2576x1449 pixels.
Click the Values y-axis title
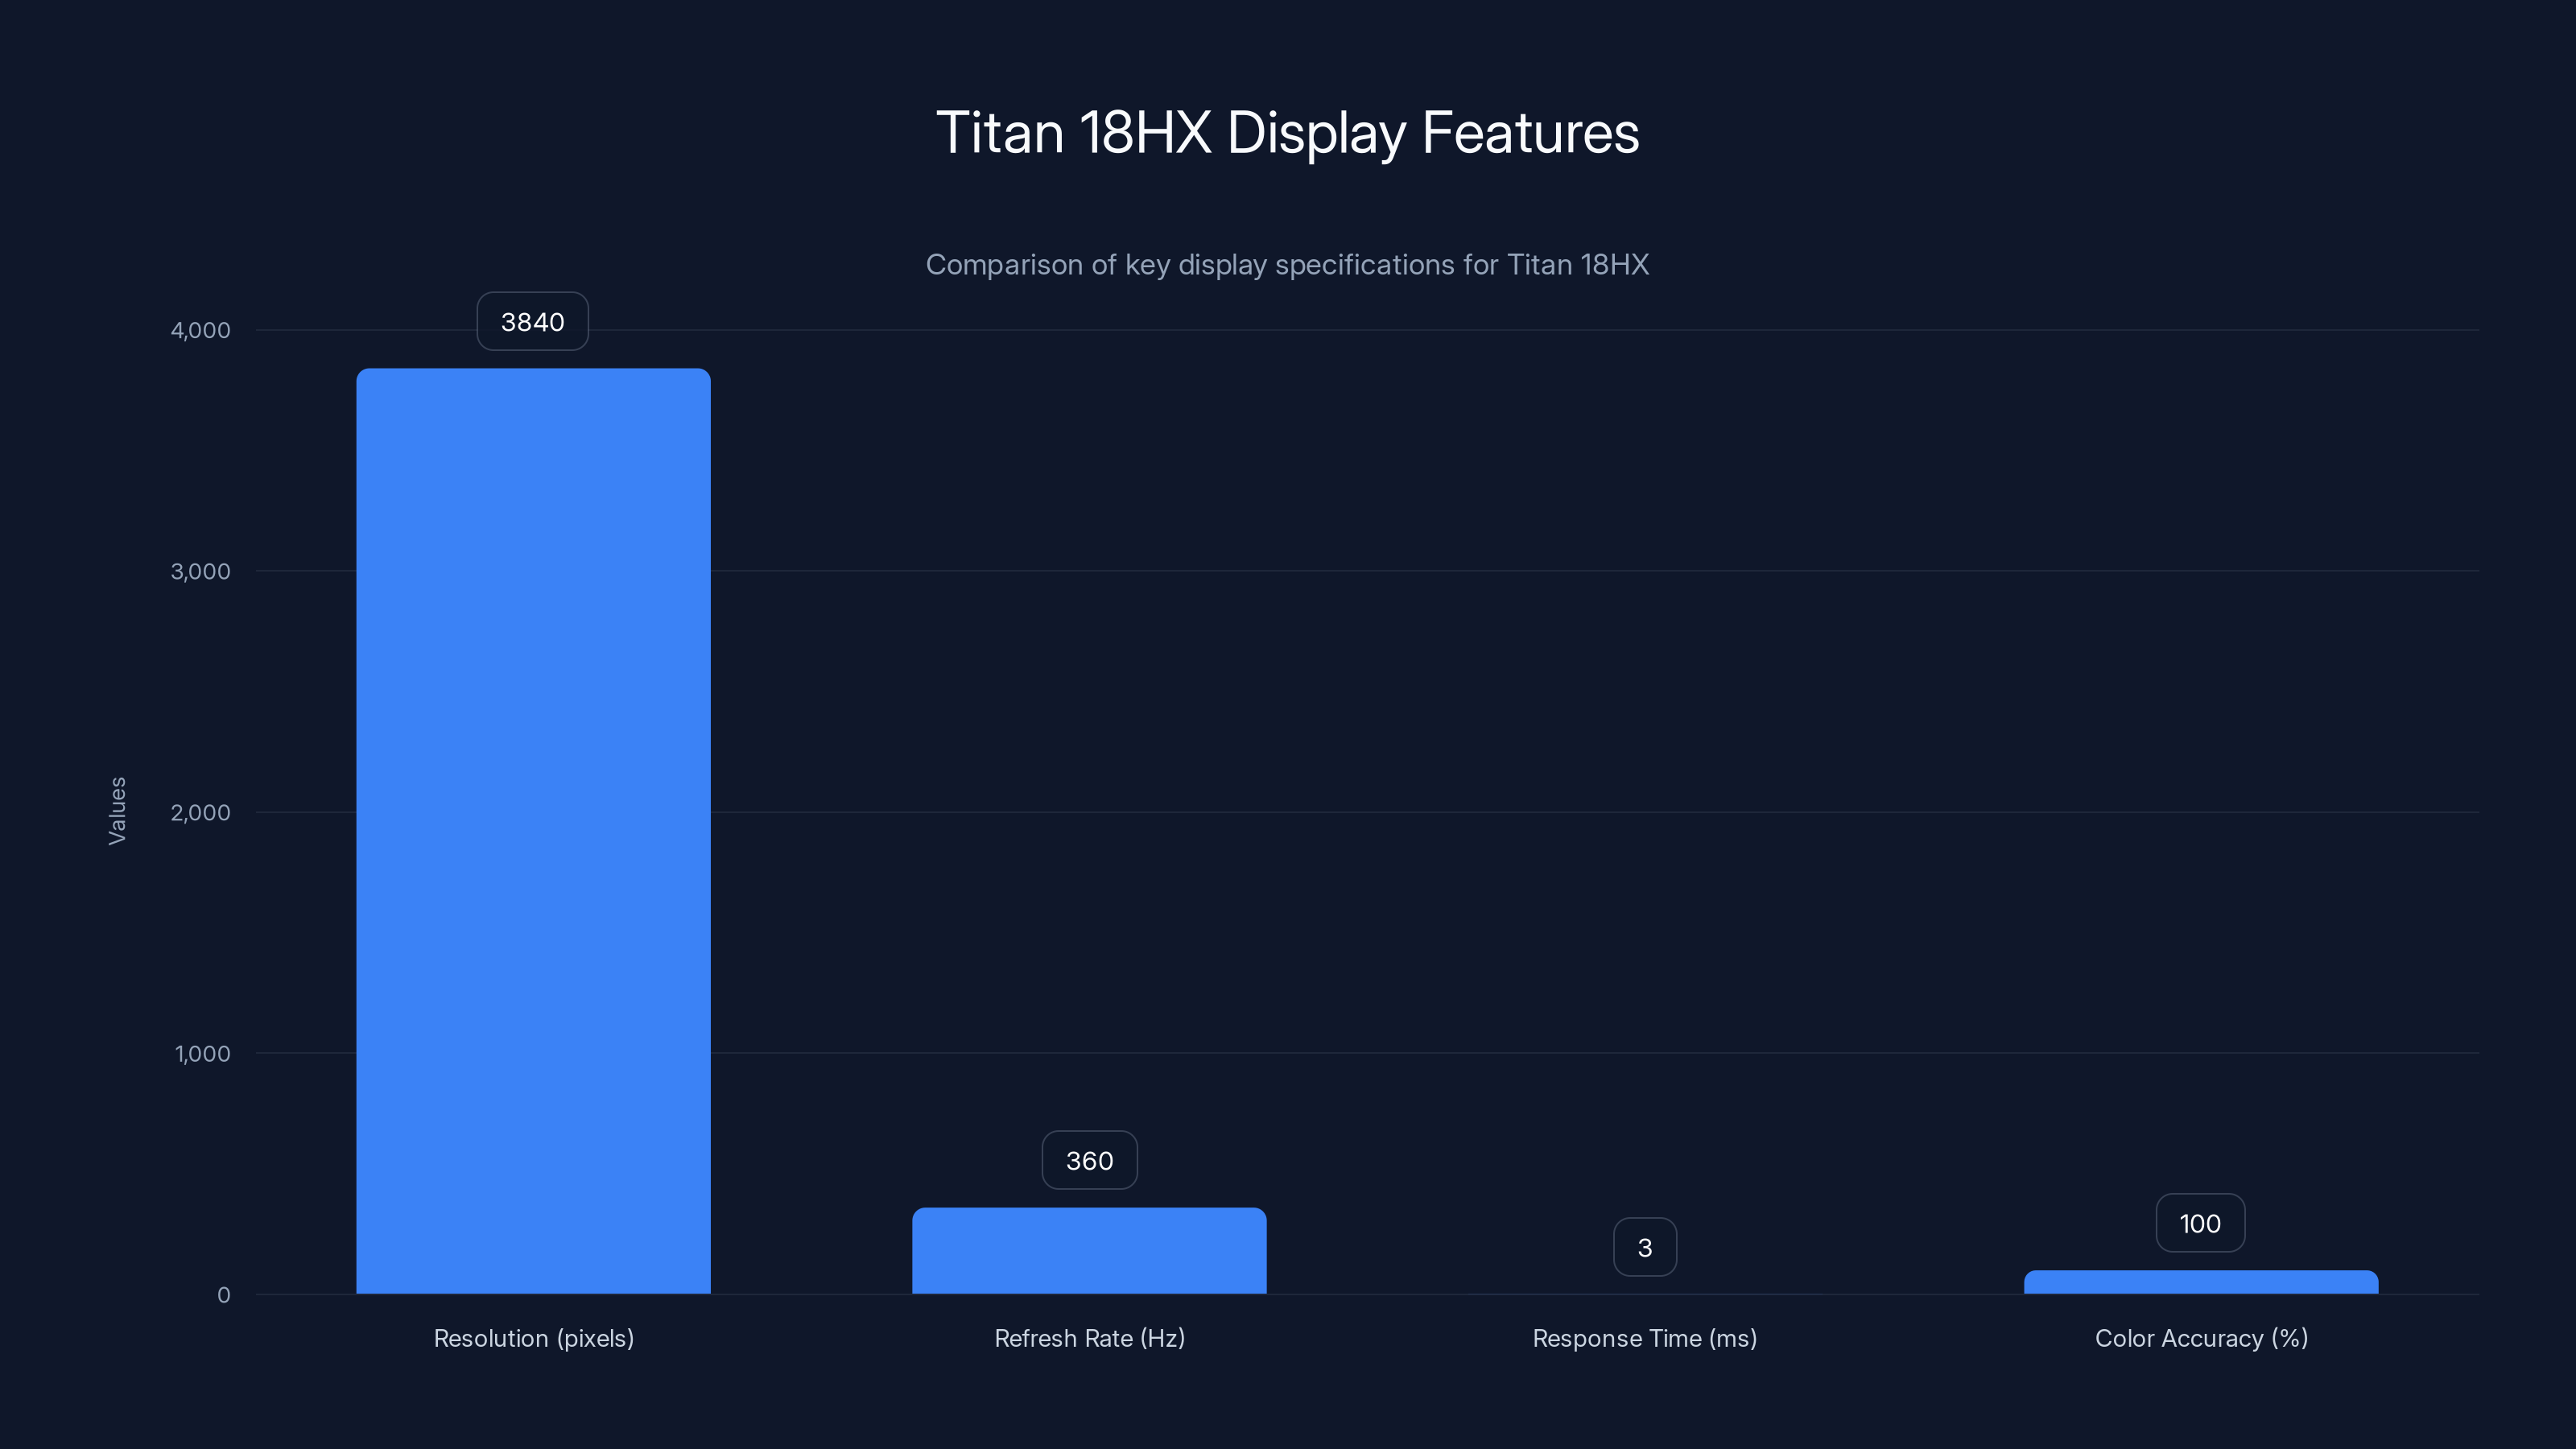117,811
